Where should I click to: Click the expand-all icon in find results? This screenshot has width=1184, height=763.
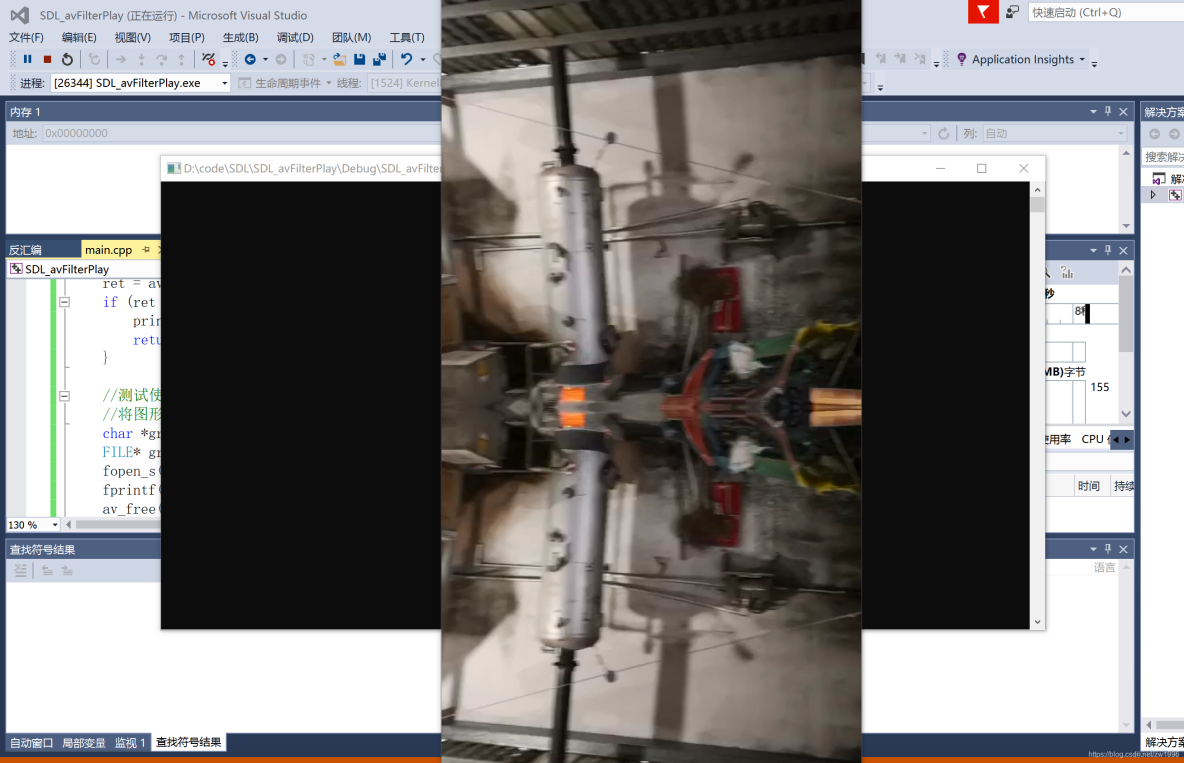20,570
